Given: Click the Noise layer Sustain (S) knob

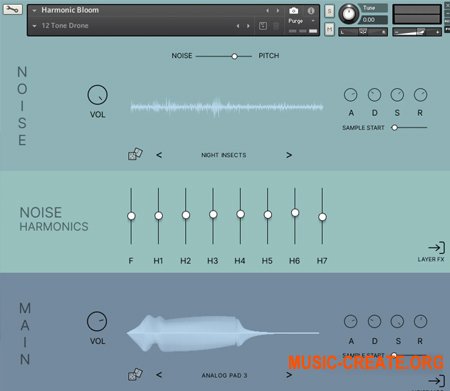Looking at the screenshot, I should 397,95.
